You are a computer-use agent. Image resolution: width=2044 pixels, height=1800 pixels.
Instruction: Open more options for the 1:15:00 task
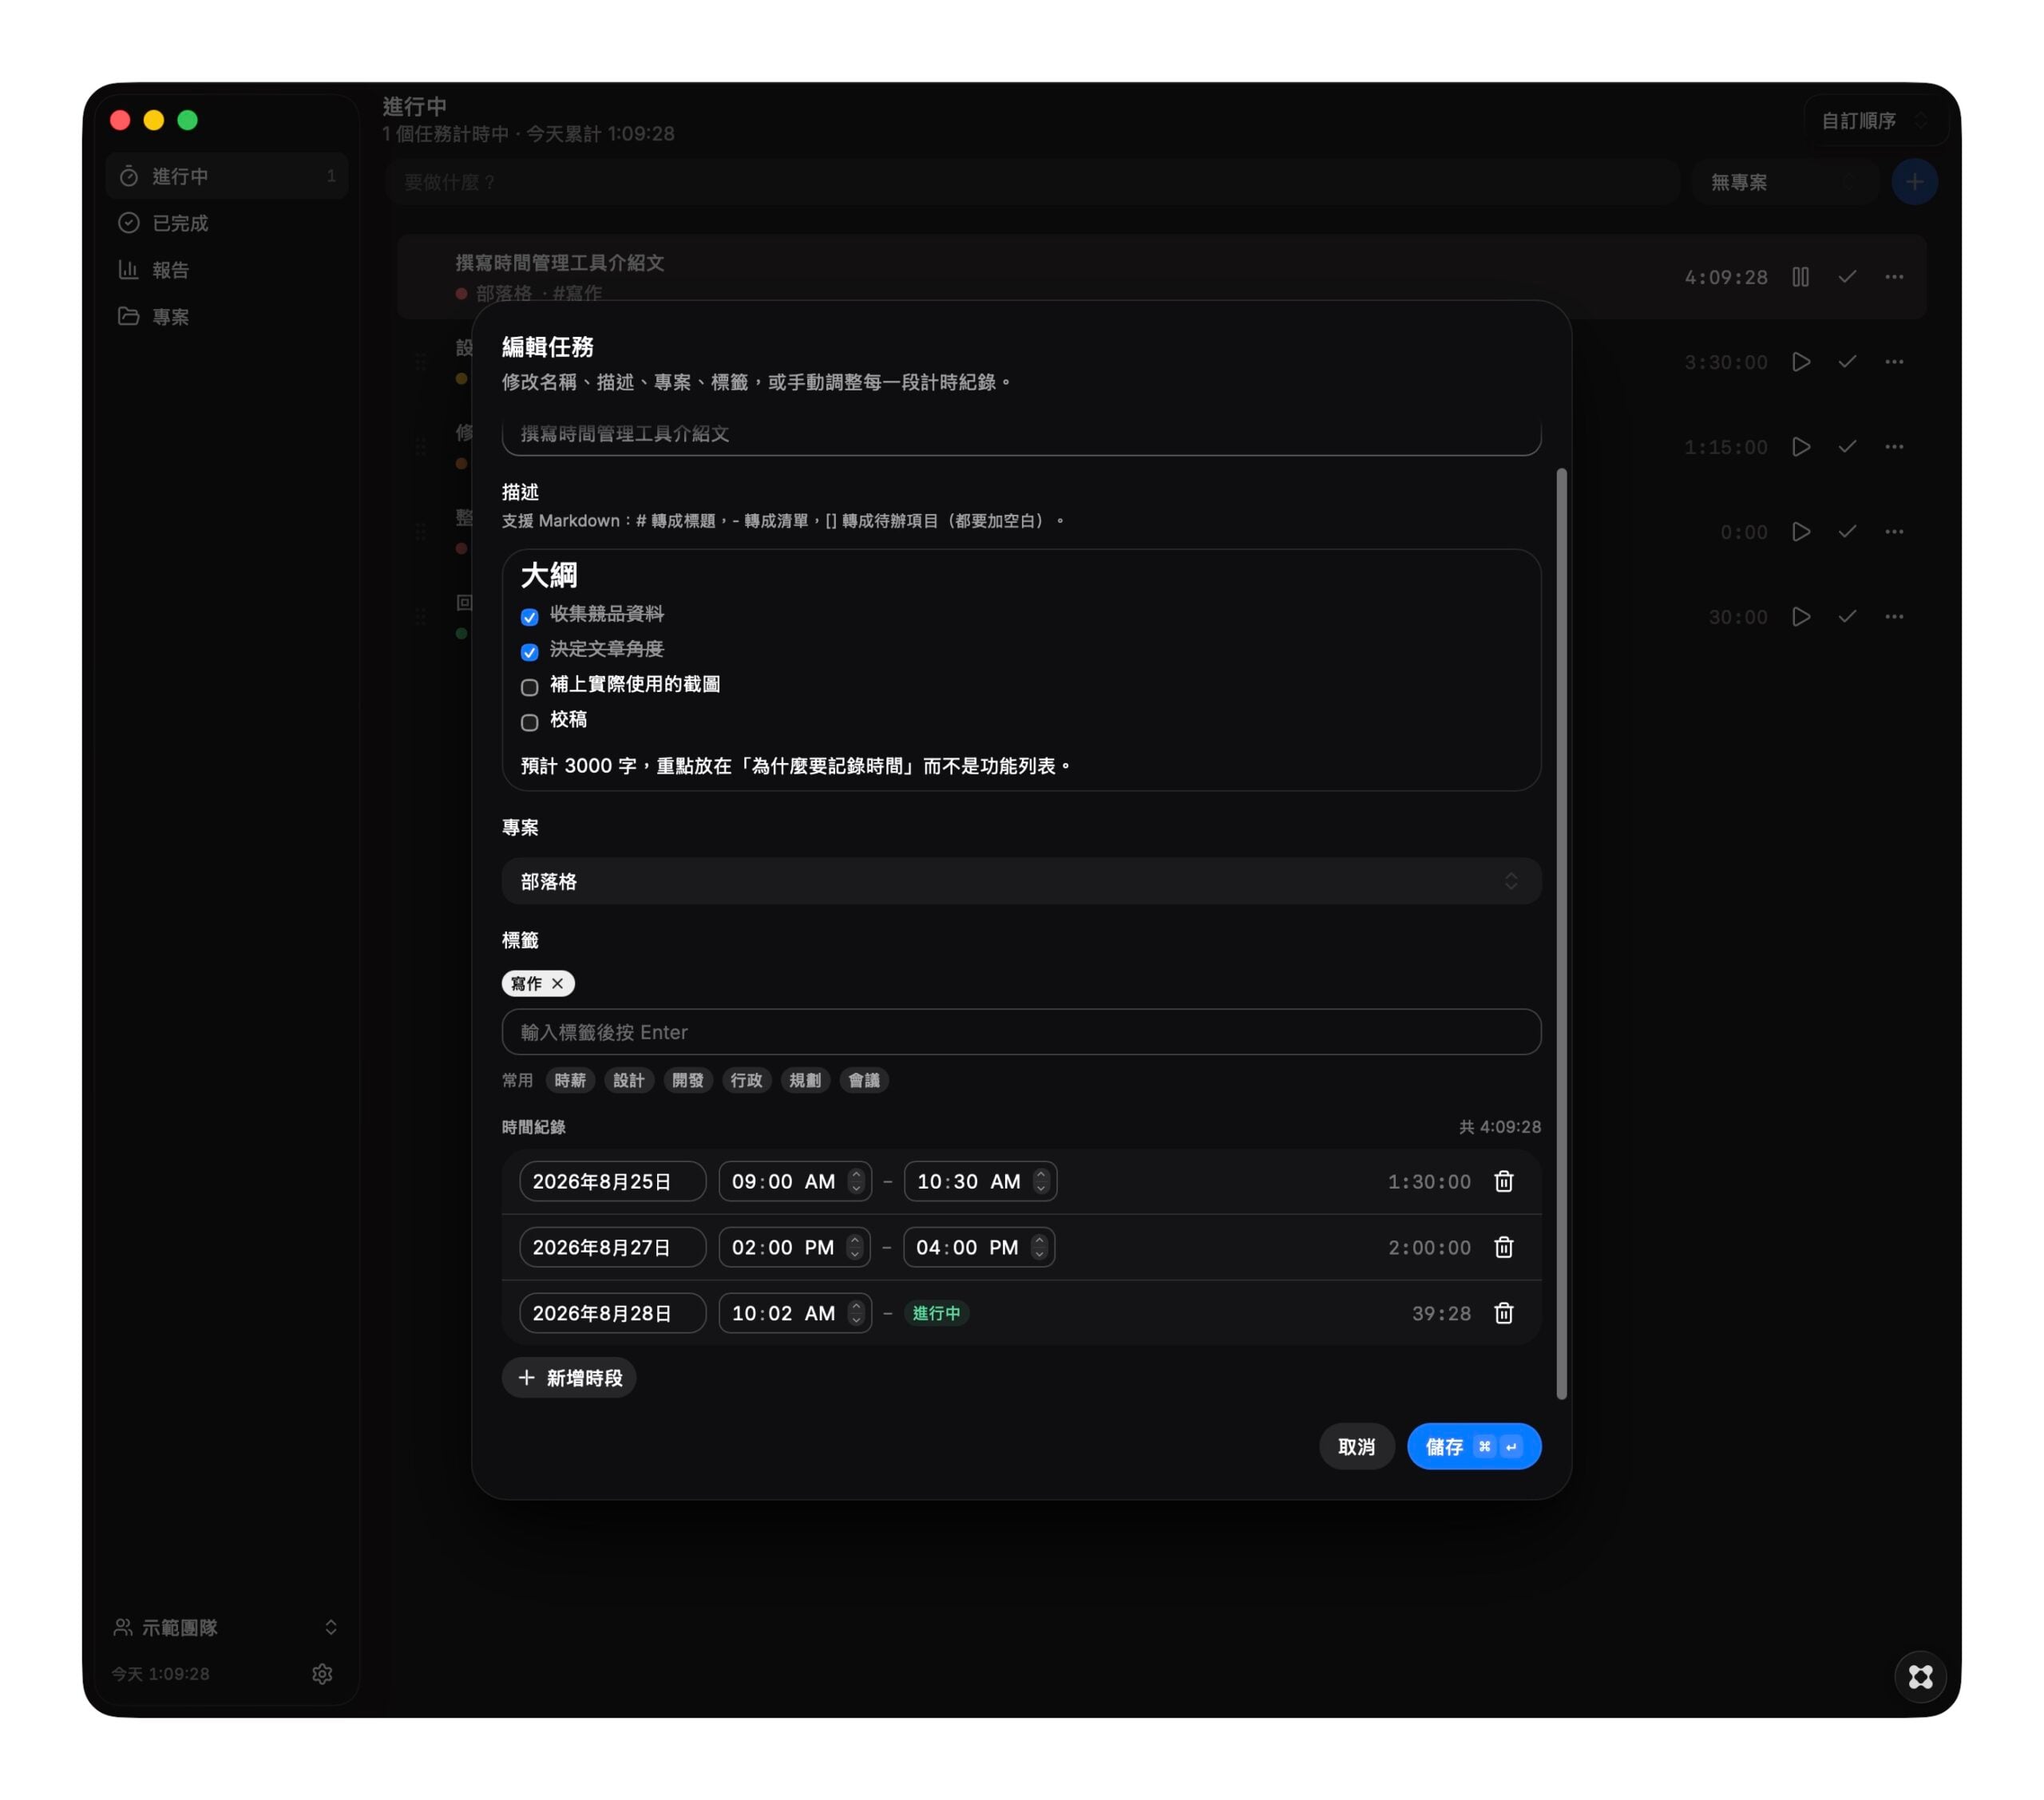[1894, 447]
